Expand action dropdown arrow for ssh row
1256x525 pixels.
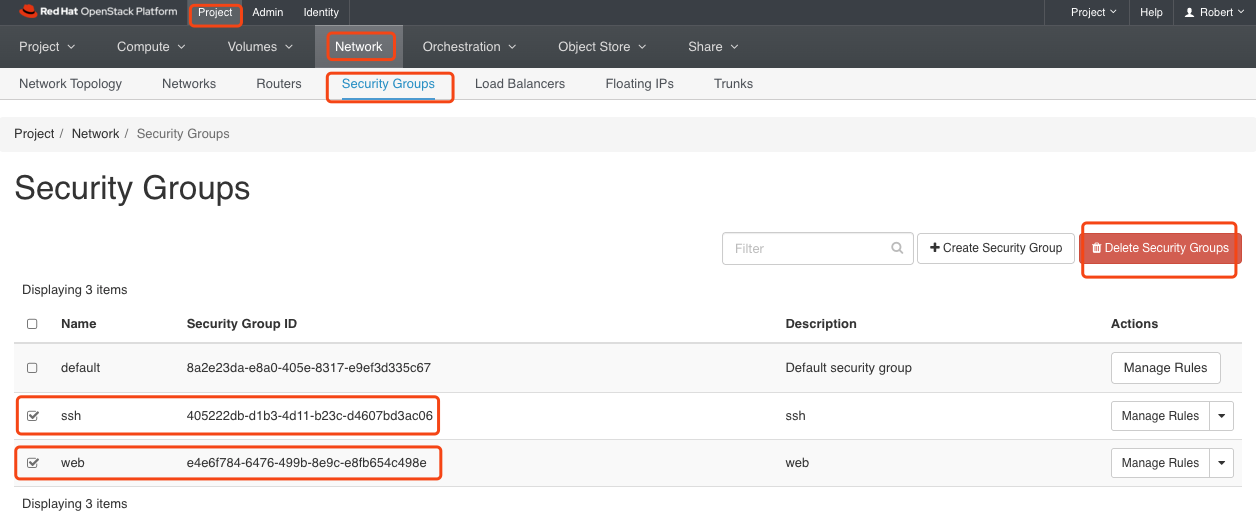pos(1221,416)
